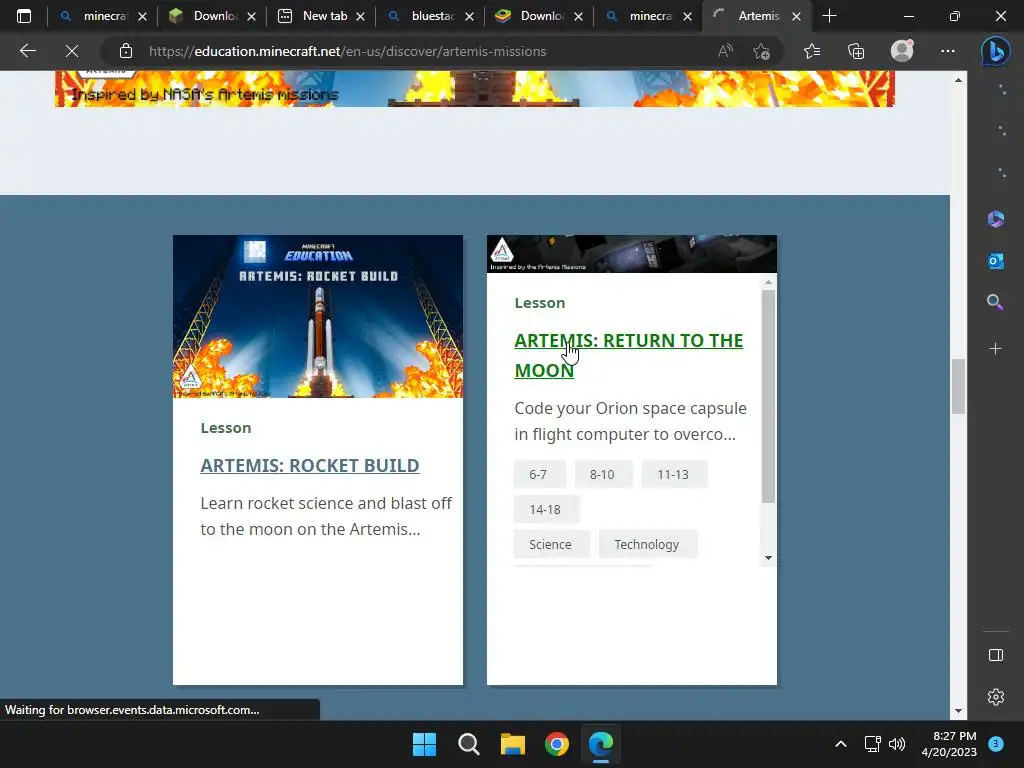Show hidden tray icons chevron
Screen dimensions: 1024x768
coord(841,744)
